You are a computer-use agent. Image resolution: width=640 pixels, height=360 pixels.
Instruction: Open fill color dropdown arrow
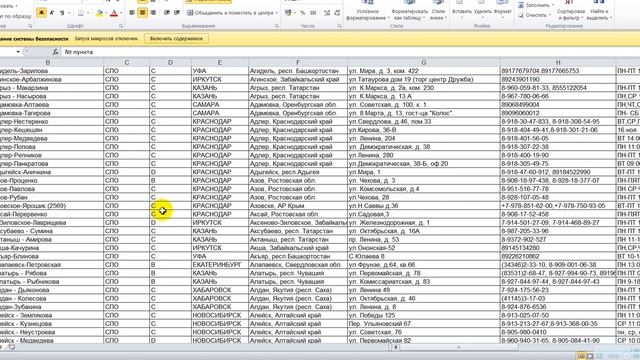(x=106, y=13)
